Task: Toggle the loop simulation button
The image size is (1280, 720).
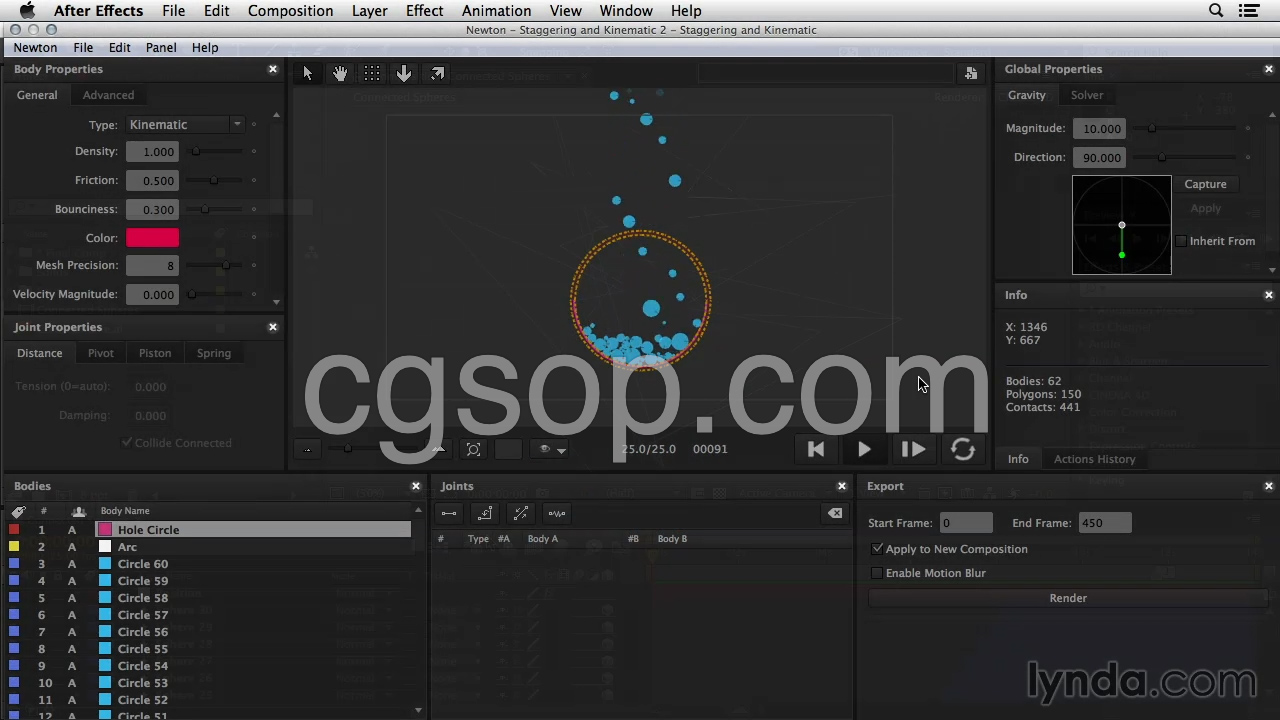Action: click(x=963, y=449)
